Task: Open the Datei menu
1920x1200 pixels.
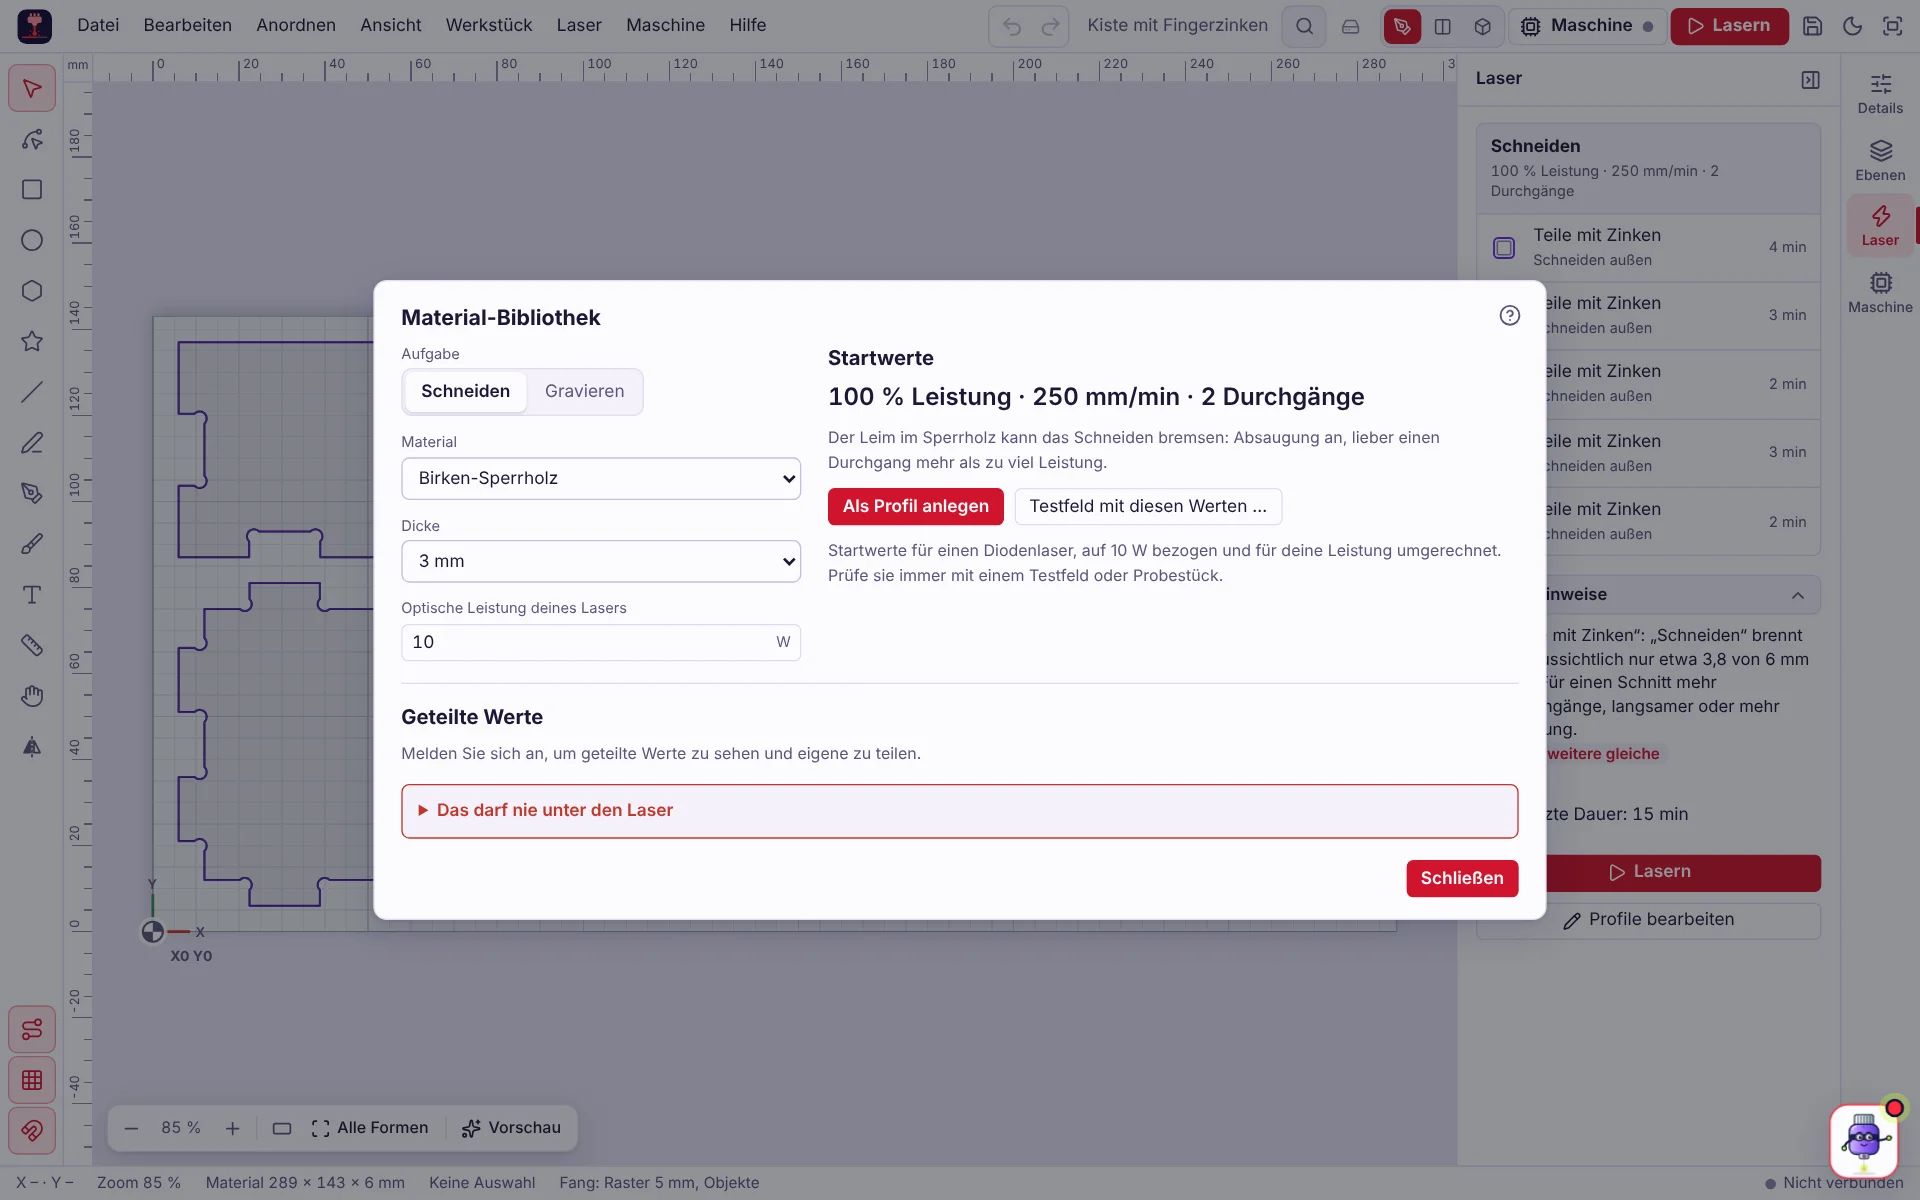Action: click(98, 25)
